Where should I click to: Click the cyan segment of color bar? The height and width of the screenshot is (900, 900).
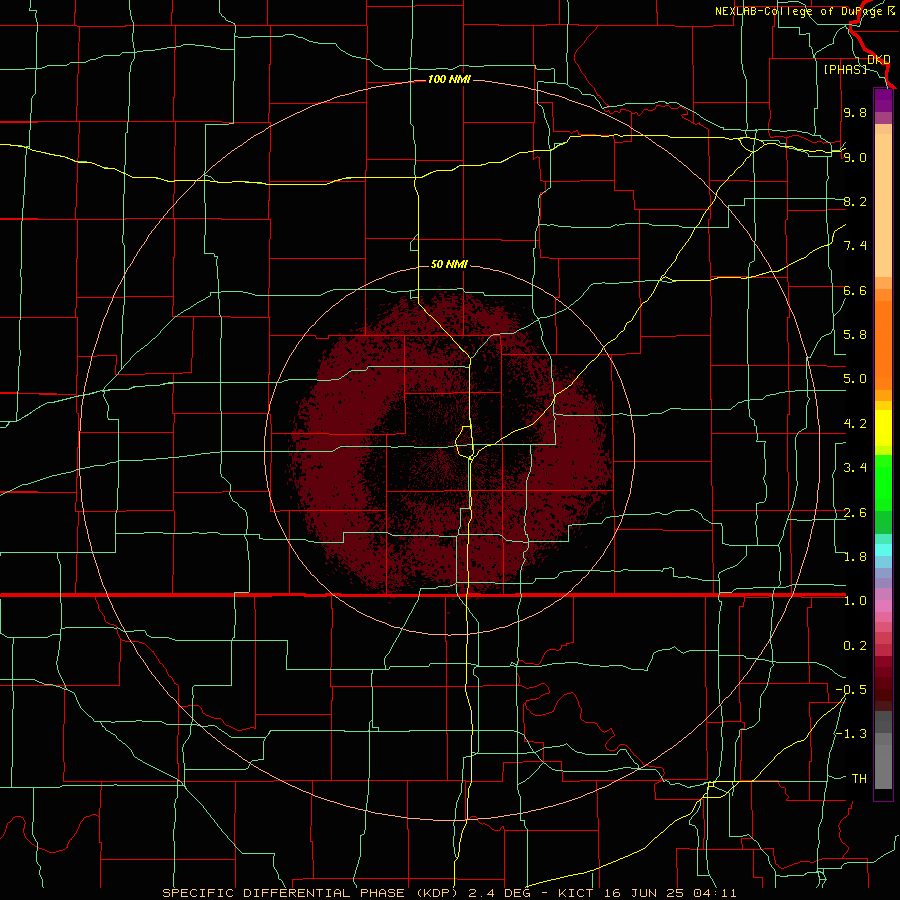[x=883, y=550]
